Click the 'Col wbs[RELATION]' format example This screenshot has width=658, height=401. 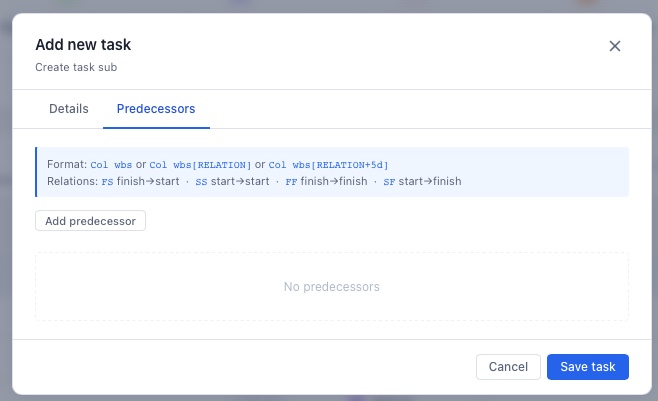click(199, 165)
